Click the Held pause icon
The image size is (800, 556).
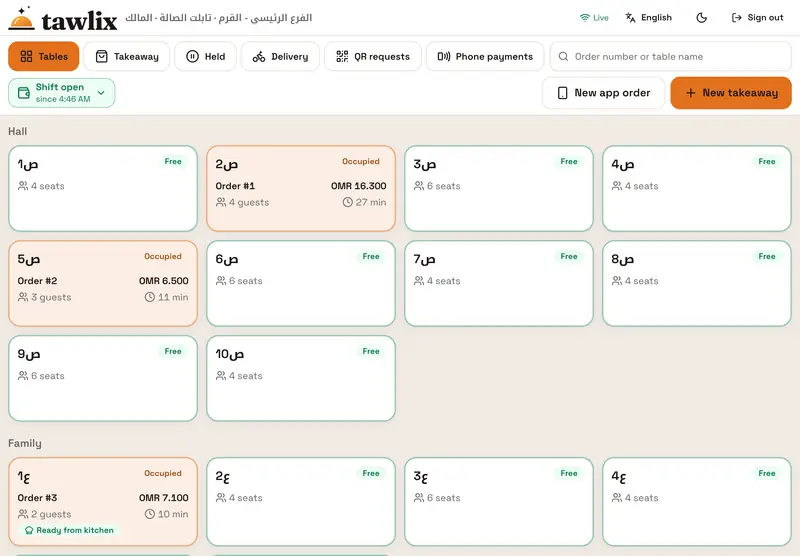pos(192,56)
